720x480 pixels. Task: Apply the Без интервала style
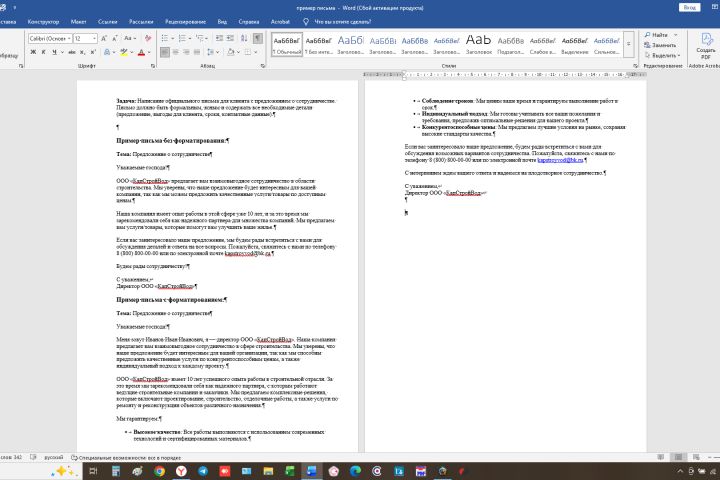click(x=318, y=45)
